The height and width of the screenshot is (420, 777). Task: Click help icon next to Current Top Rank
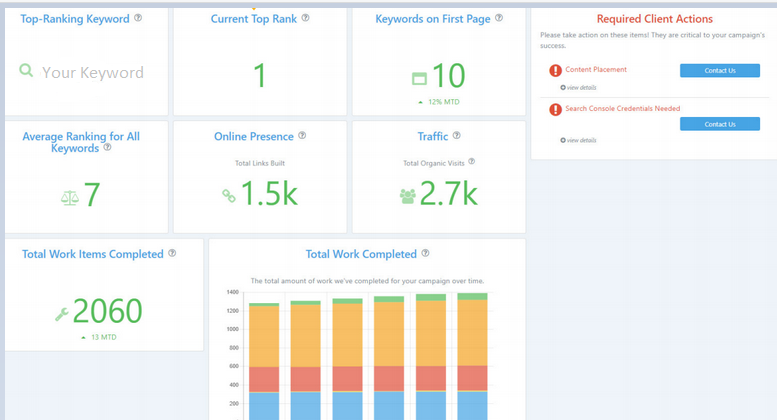click(305, 18)
